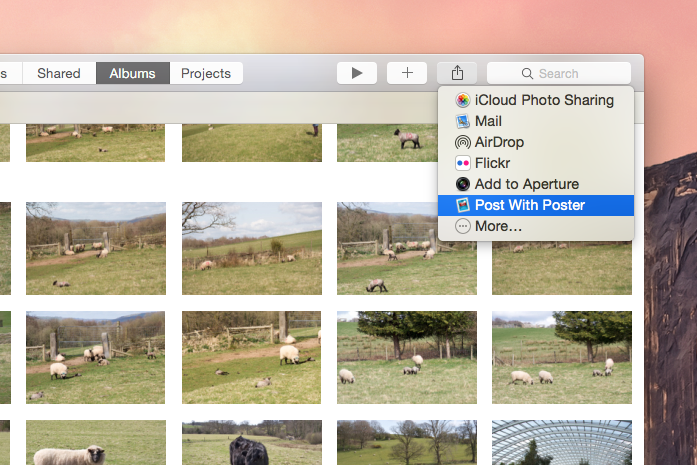The height and width of the screenshot is (465, 697).
Task: Click the ellipsis icon beside More...
Action: pos(463,226)
